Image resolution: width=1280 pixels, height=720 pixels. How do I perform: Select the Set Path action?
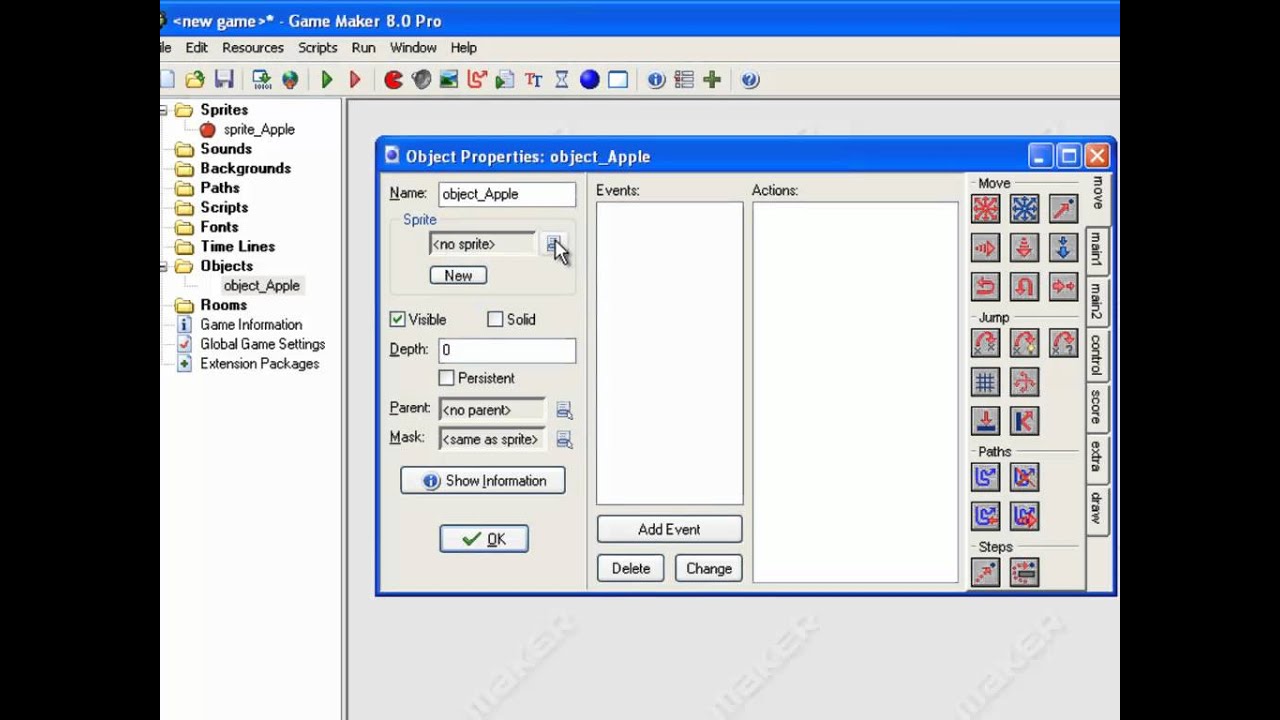pyautogui.click(x=986, y=477)
